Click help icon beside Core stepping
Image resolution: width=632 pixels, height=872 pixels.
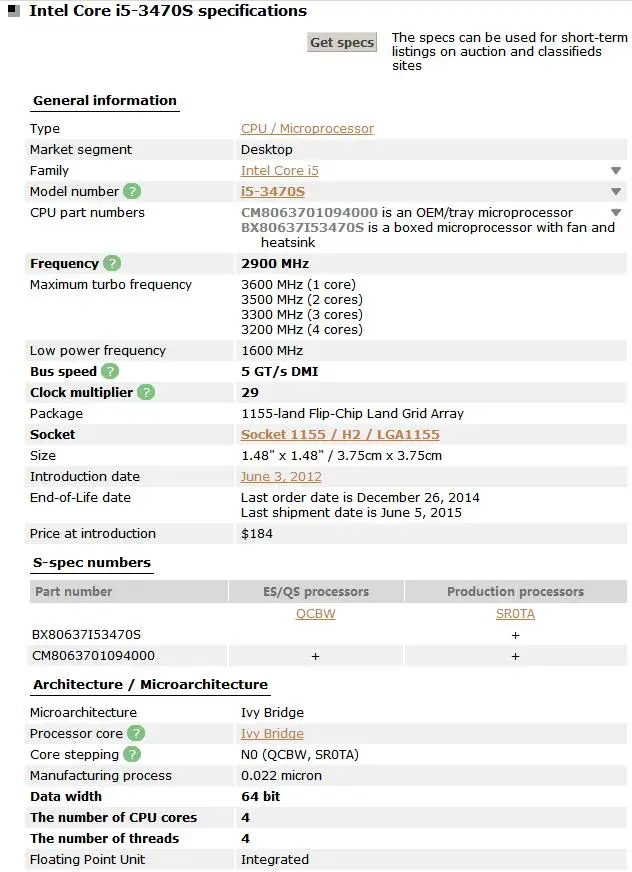coord(132,755)
